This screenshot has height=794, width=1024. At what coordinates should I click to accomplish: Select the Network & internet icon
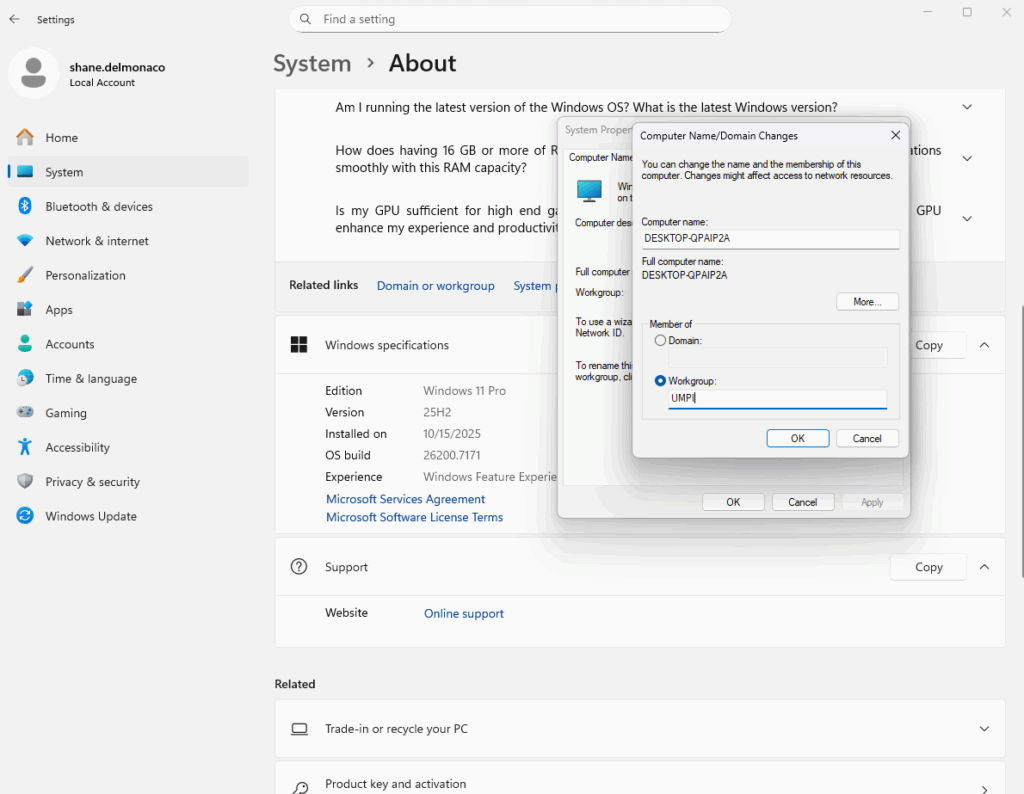[x=25, y=241]
